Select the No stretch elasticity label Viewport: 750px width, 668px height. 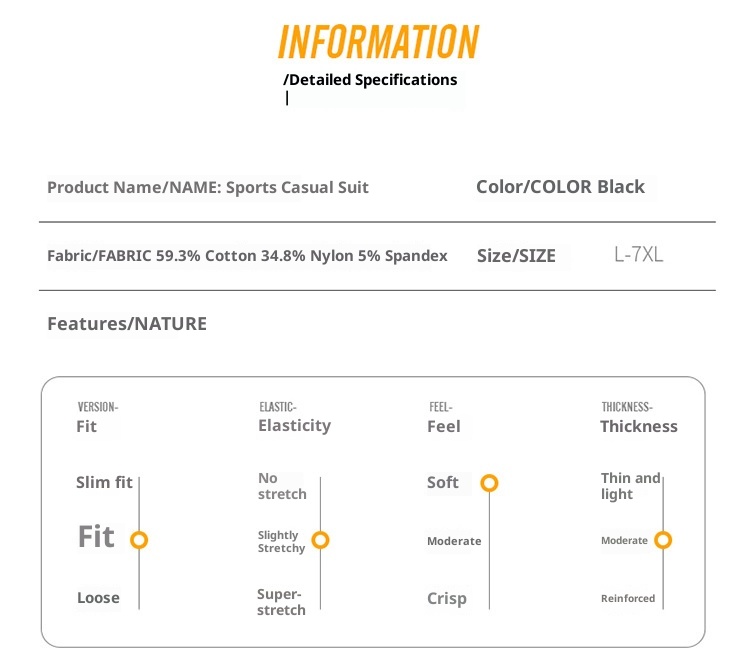[282, 486]
